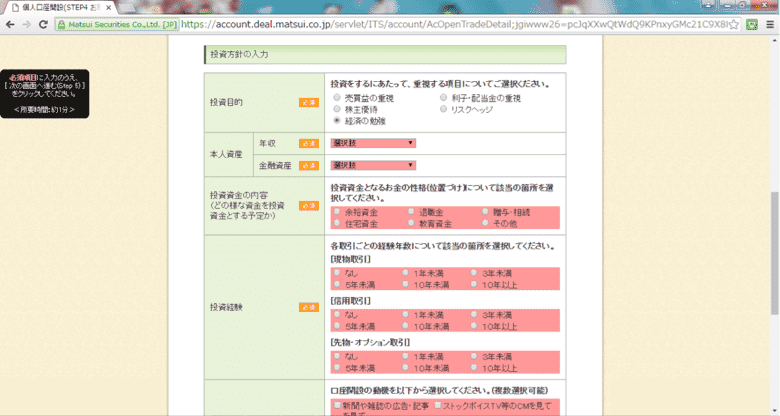The image size is (780, 416).
Task: Select なし under 信用取引 experience
Action: point(336,314)
